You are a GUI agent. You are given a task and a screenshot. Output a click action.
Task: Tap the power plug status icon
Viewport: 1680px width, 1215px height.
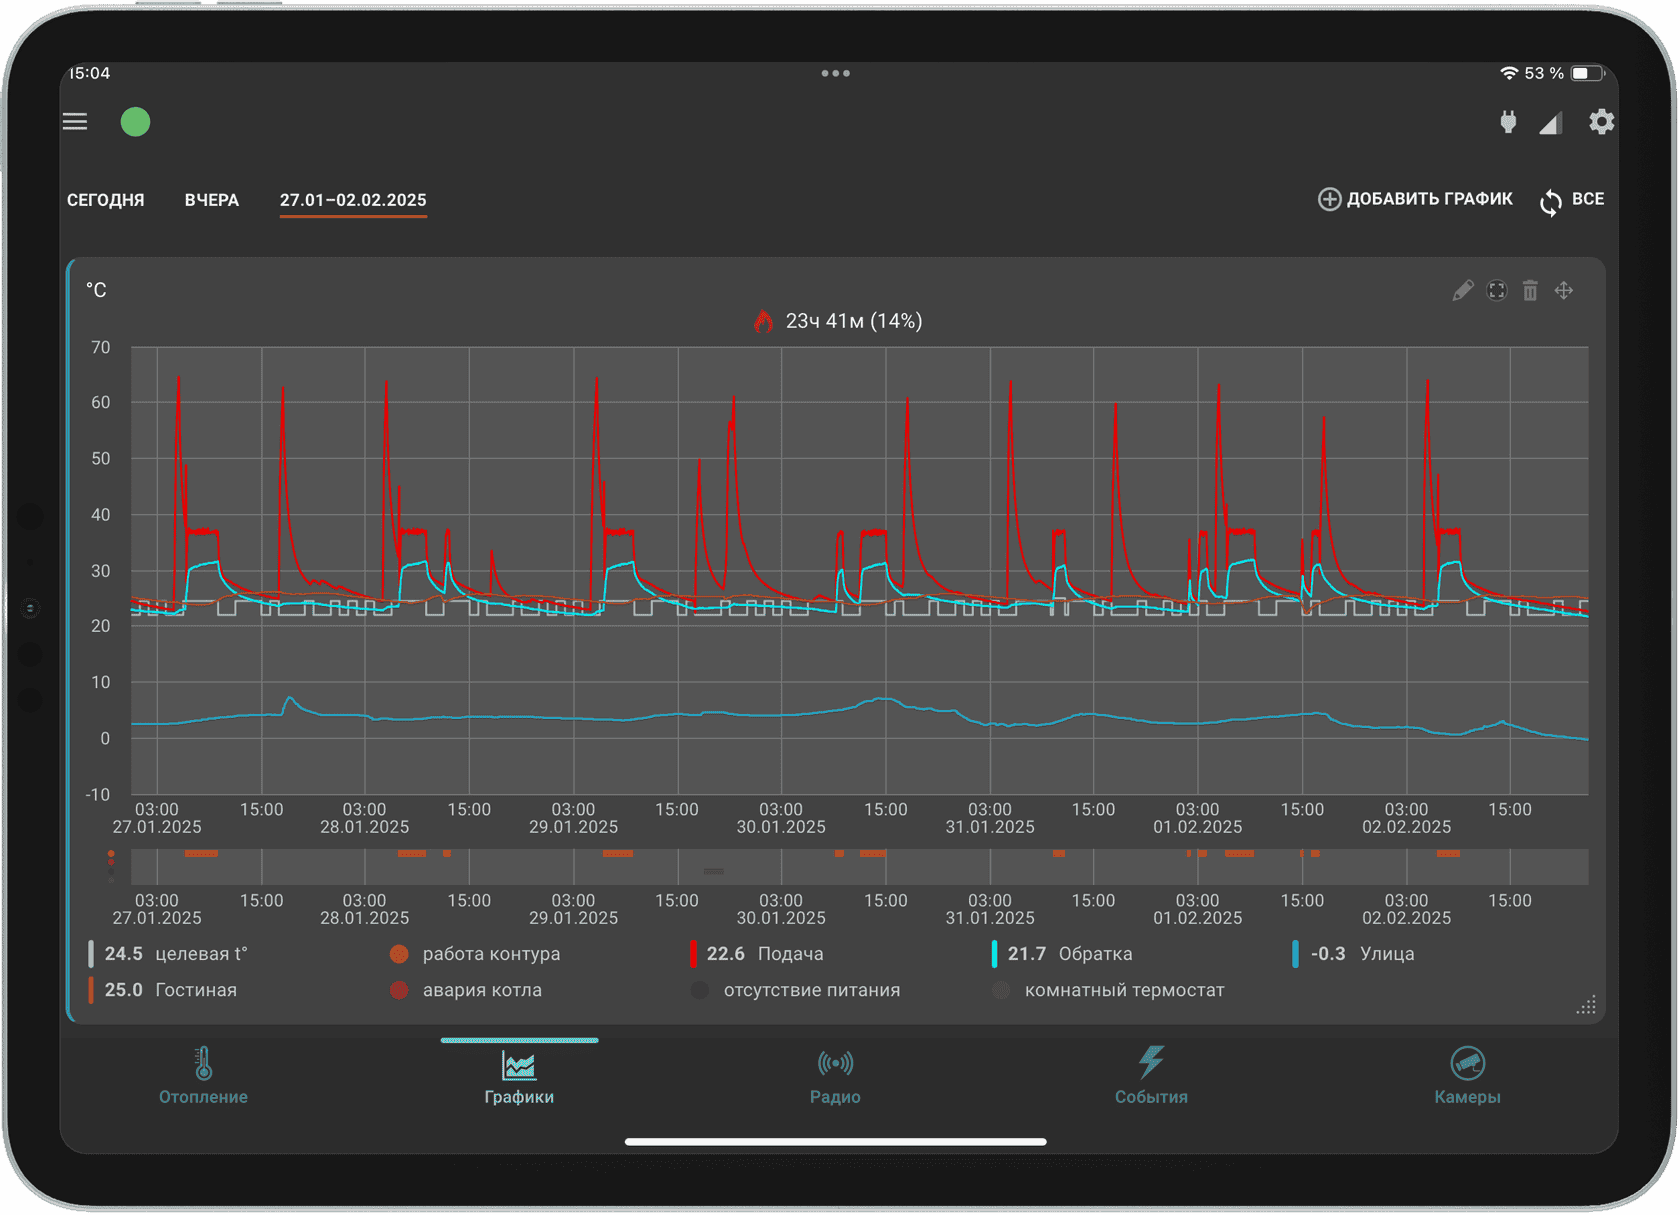coord(1508,122)
